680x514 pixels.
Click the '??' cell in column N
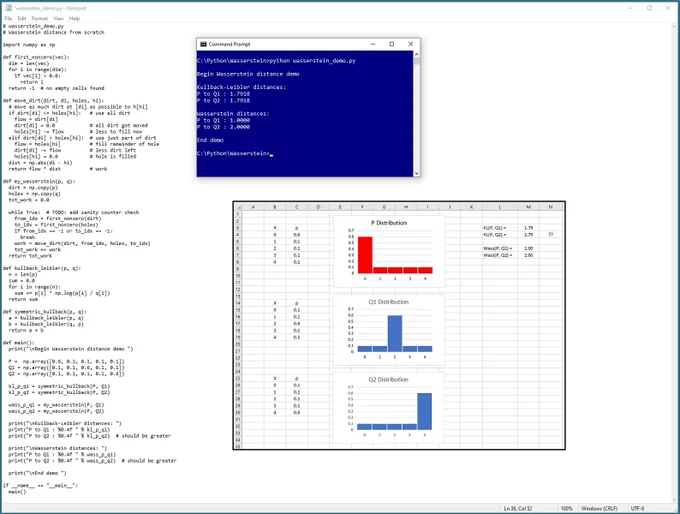[x=550, y=235]
